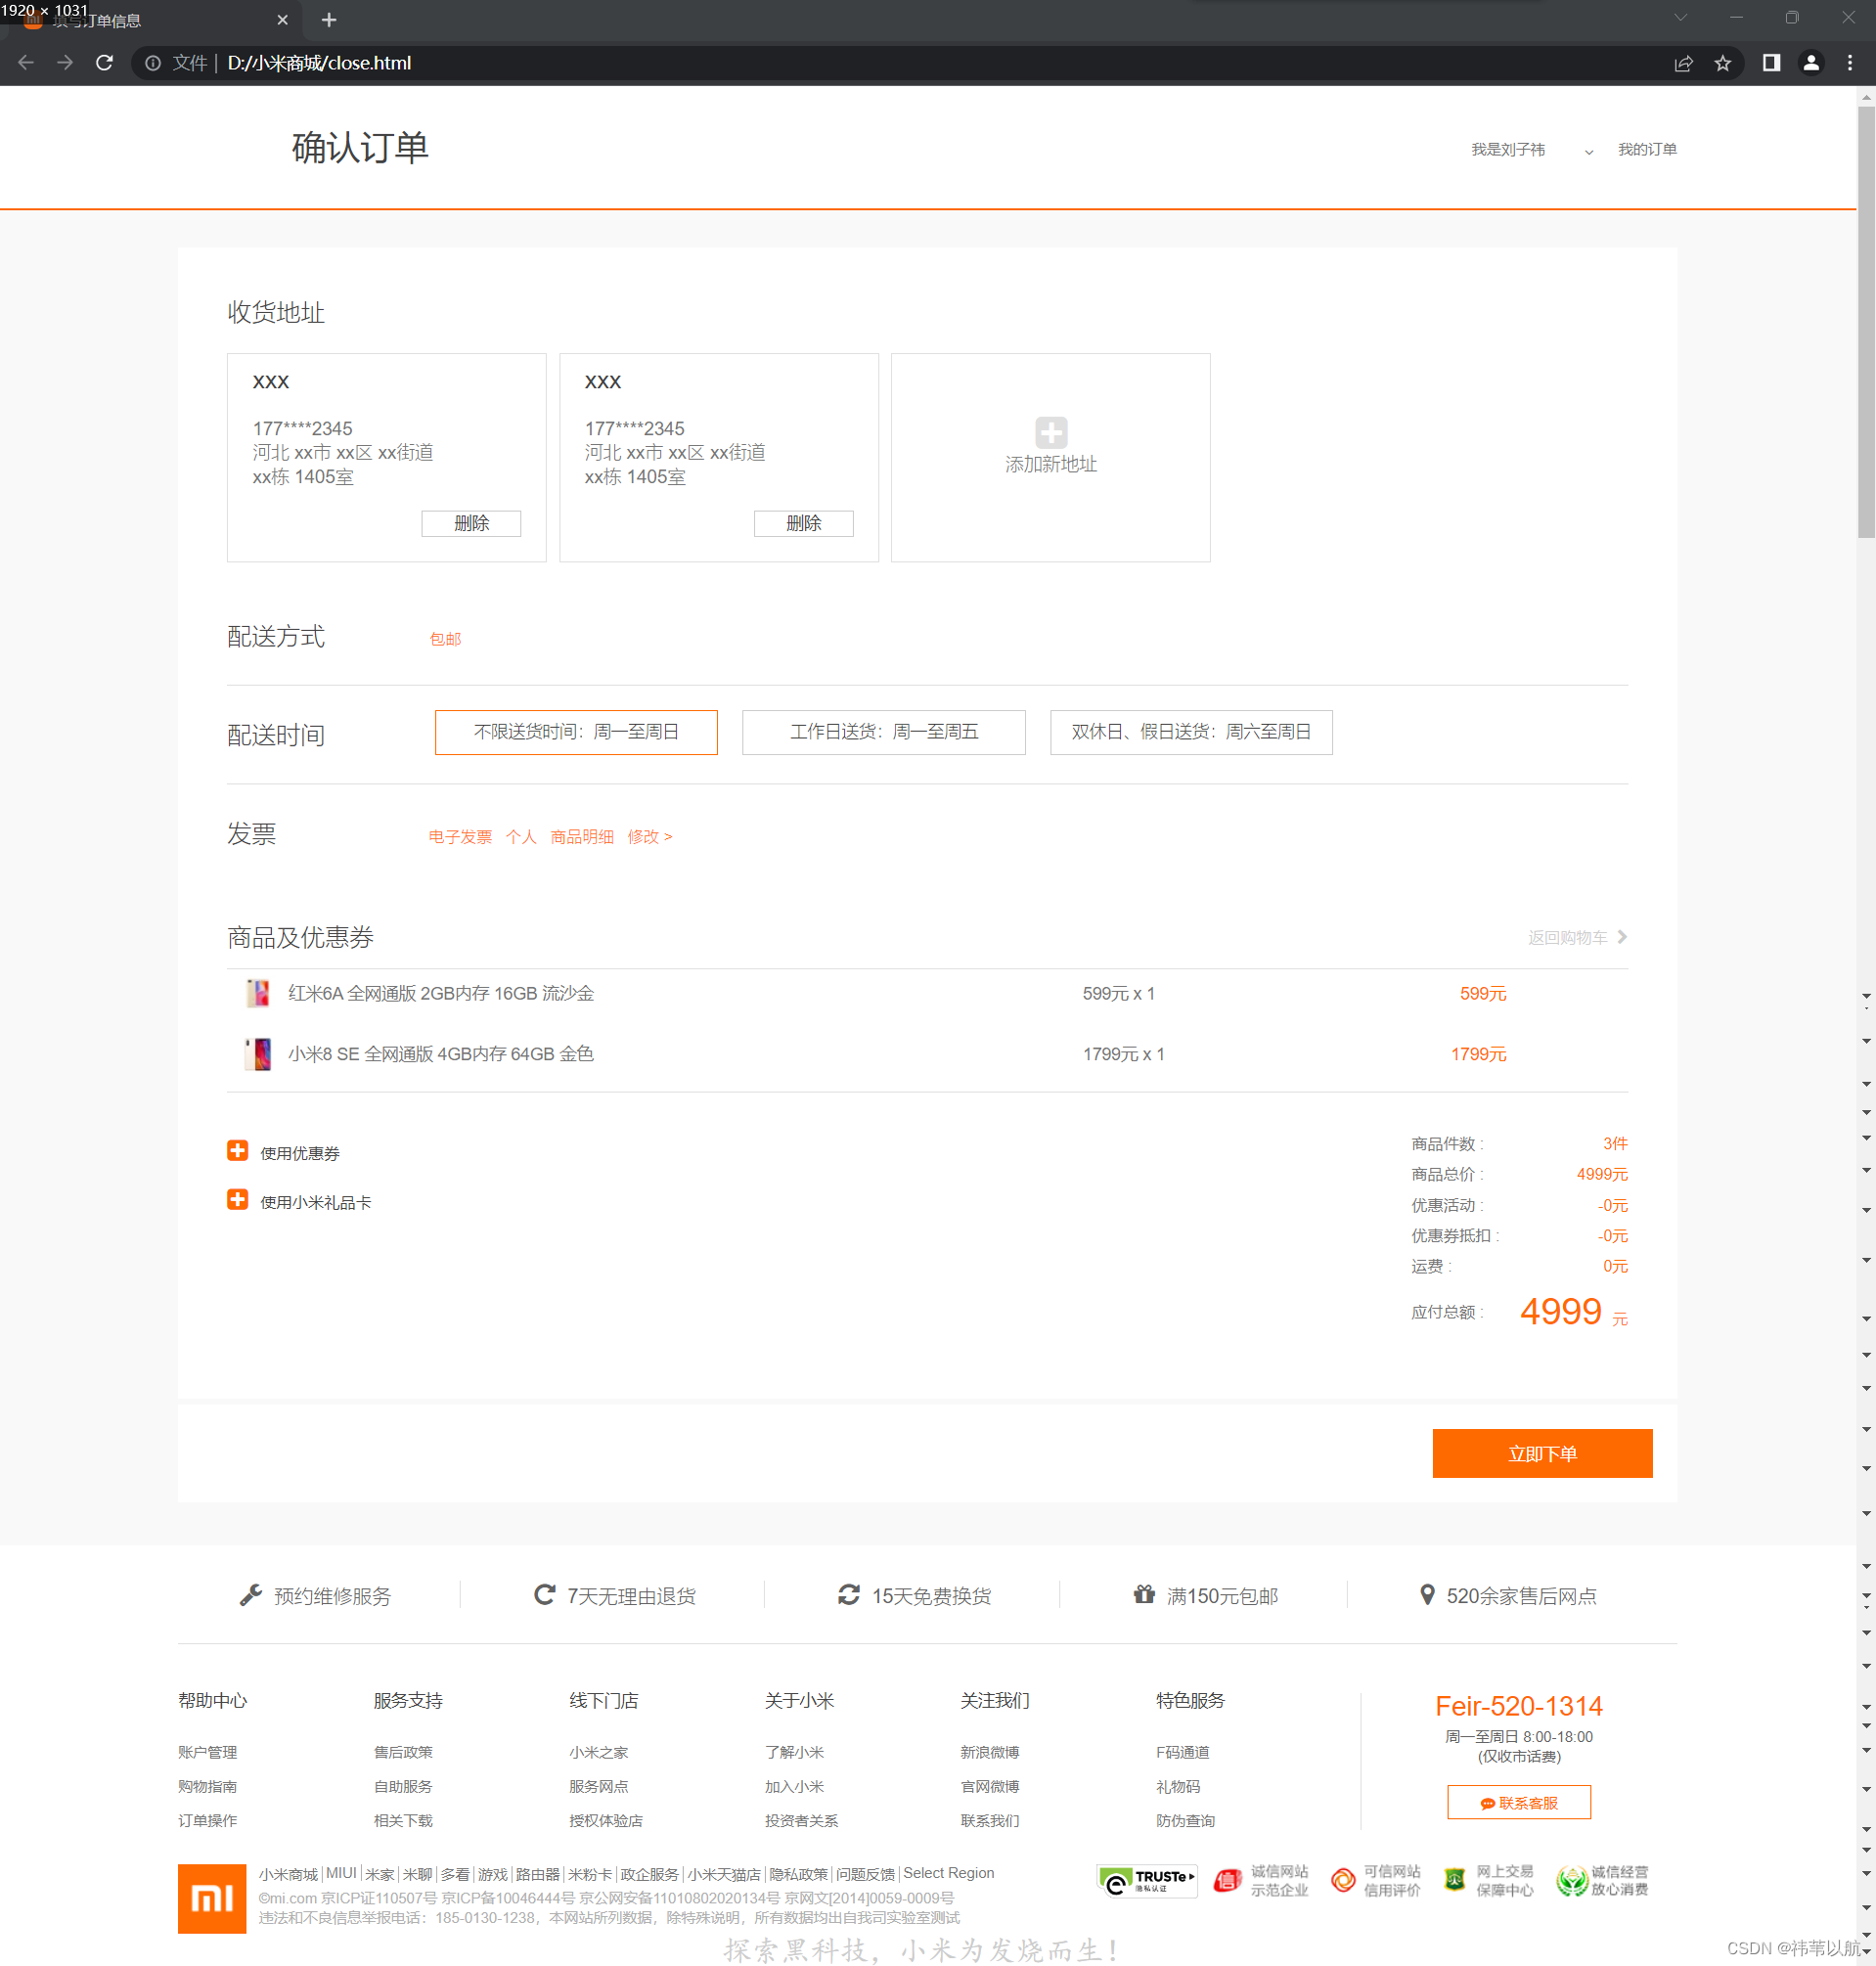Click the plus icon beside 使用小米礼品卡

click(237, 1200)
